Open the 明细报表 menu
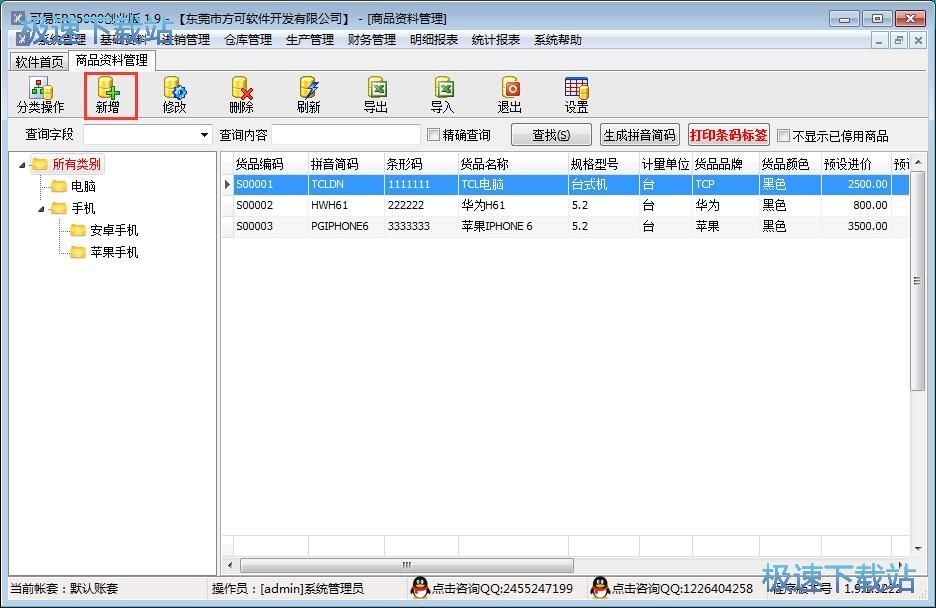 coord(434,40)
